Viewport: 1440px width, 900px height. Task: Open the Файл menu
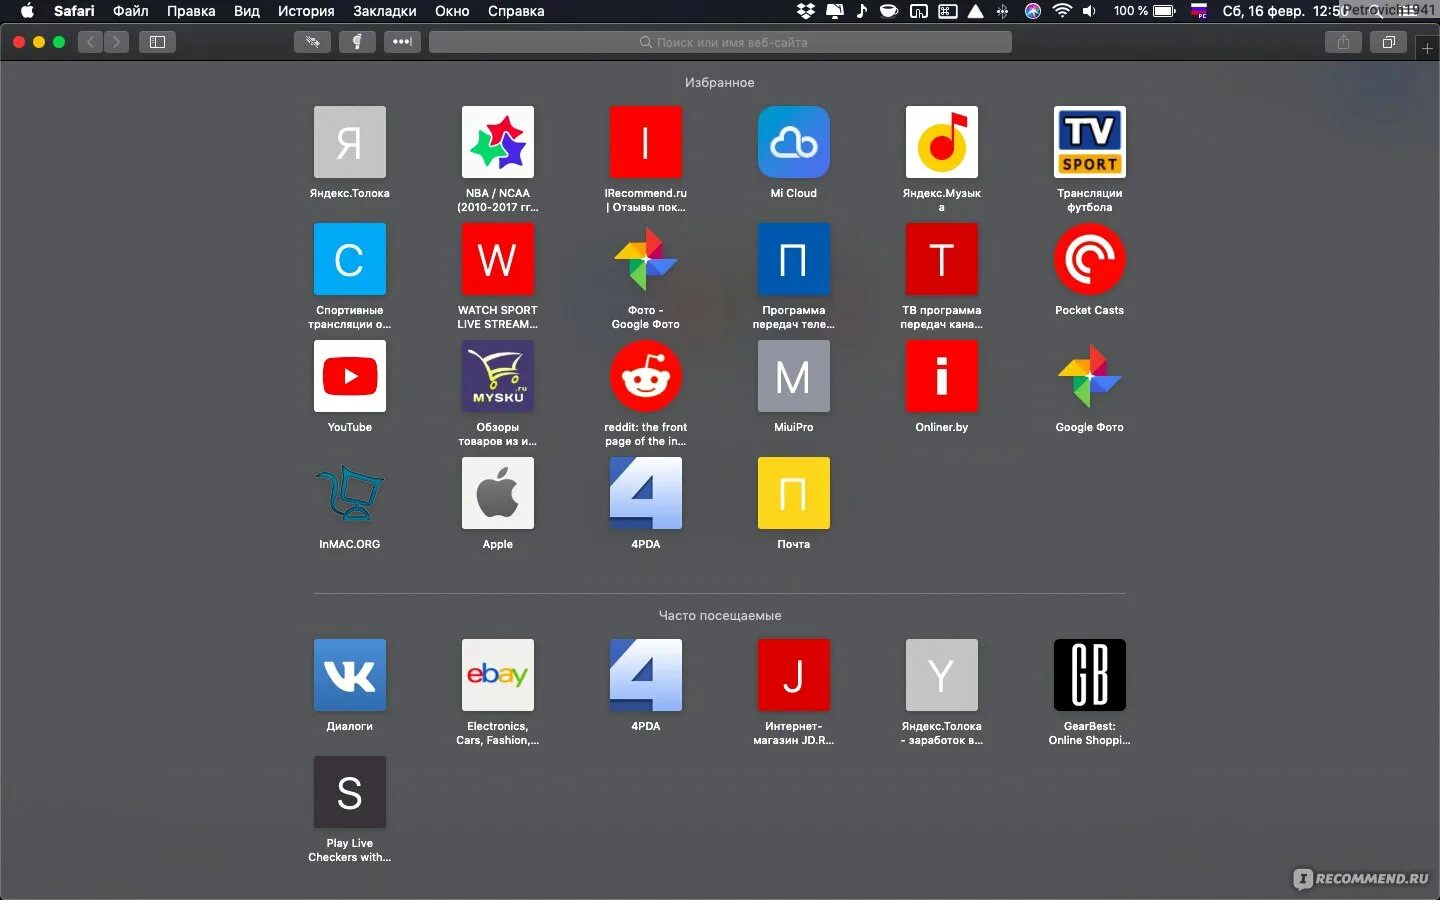point(131,11)
